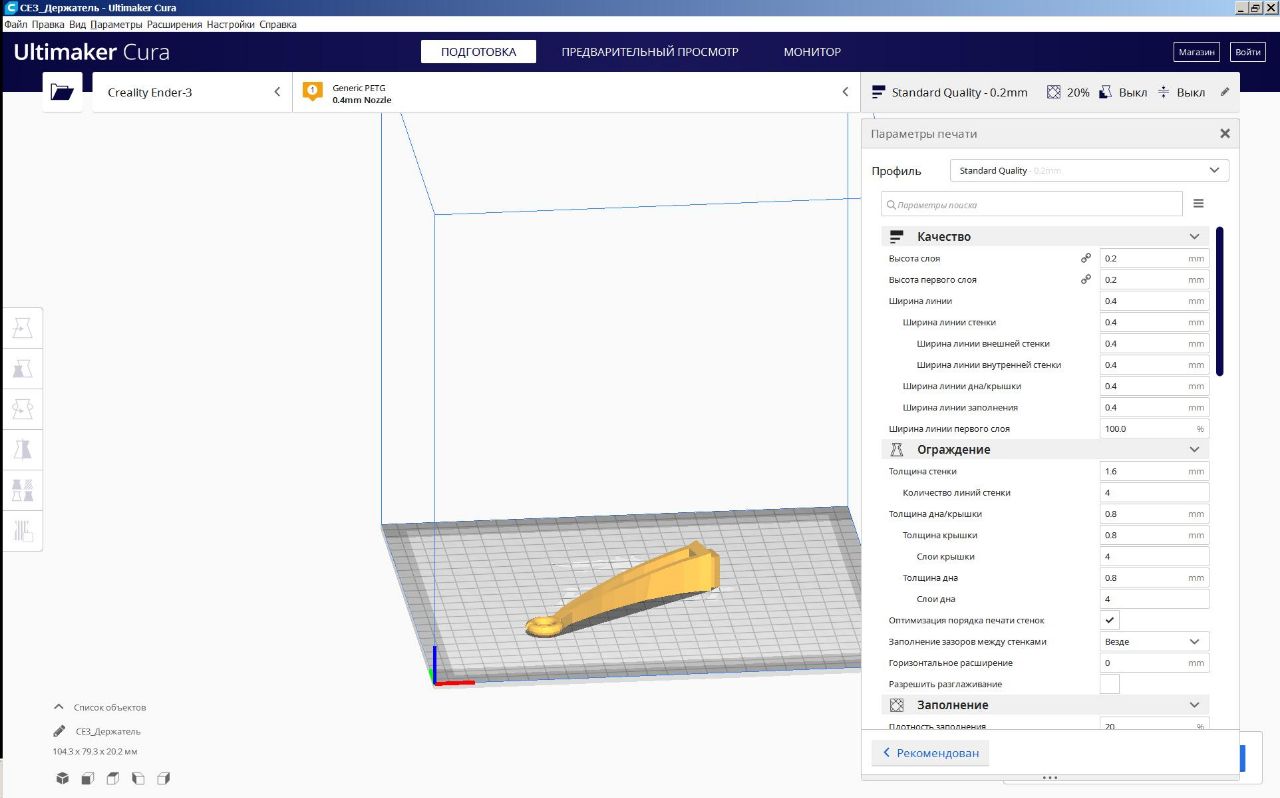Screen dimensions: 1280x798
Task: Open Заполнение зазоров между стенками dropdown
Action: click(1154, 641)
